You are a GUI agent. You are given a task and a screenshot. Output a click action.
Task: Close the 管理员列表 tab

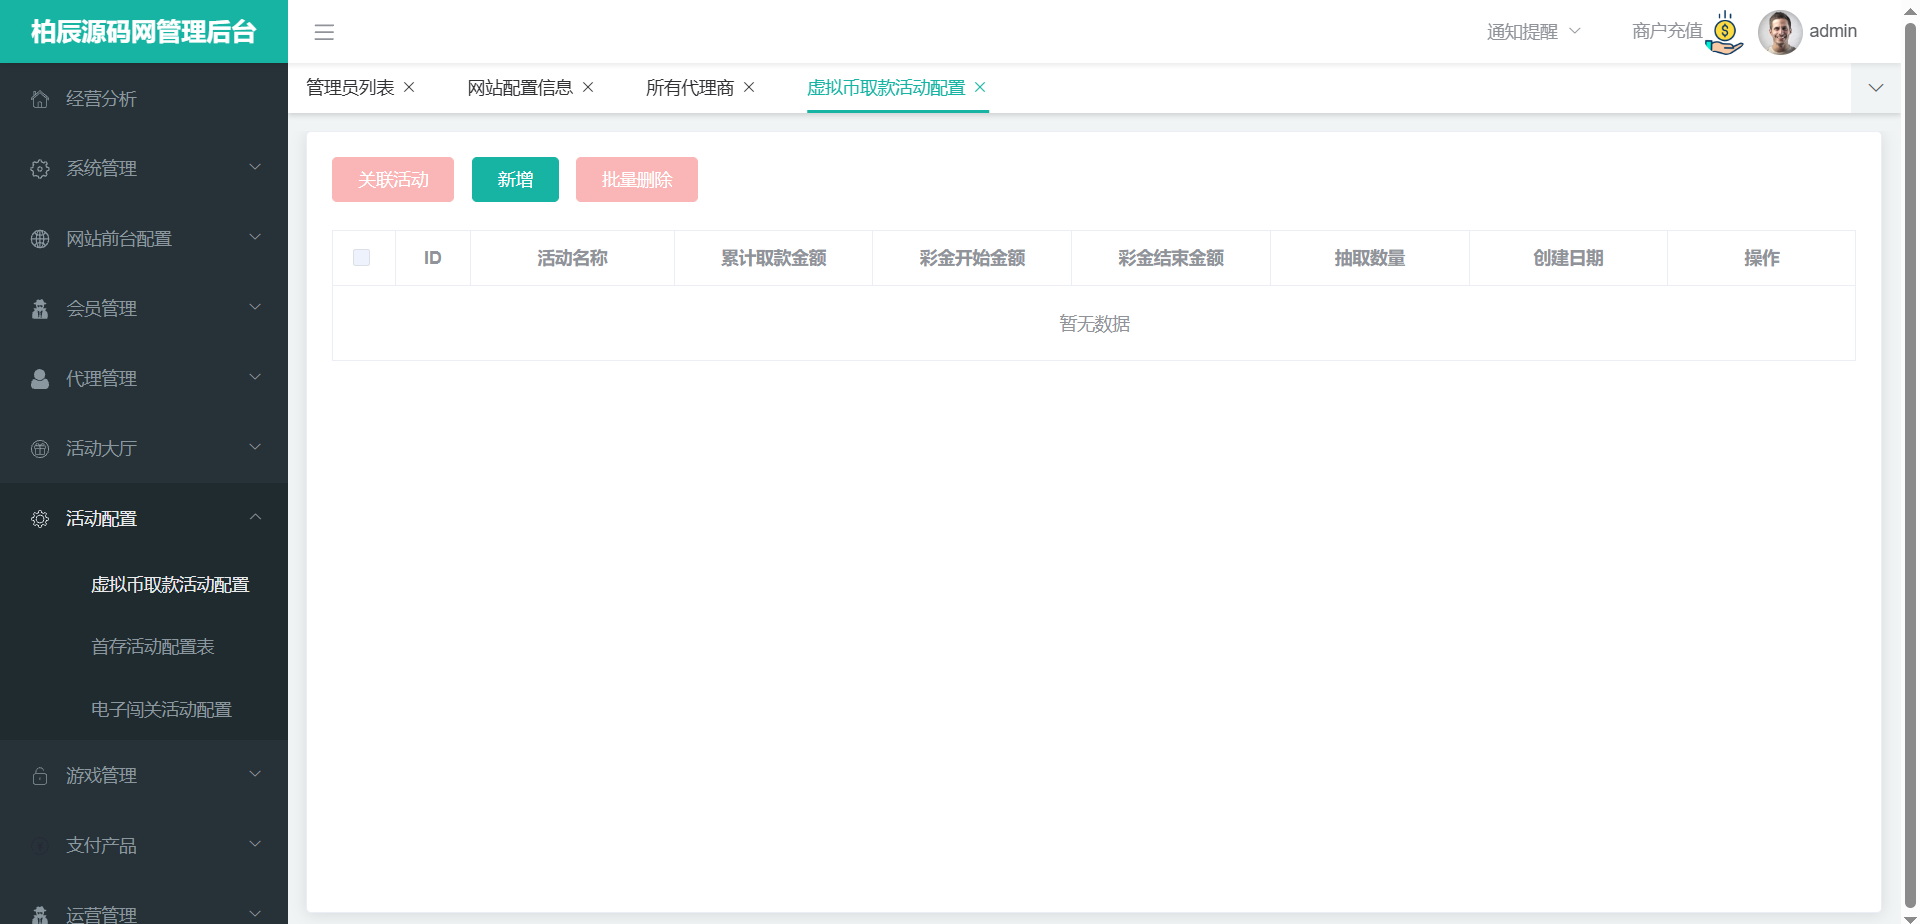coord(409,87)
